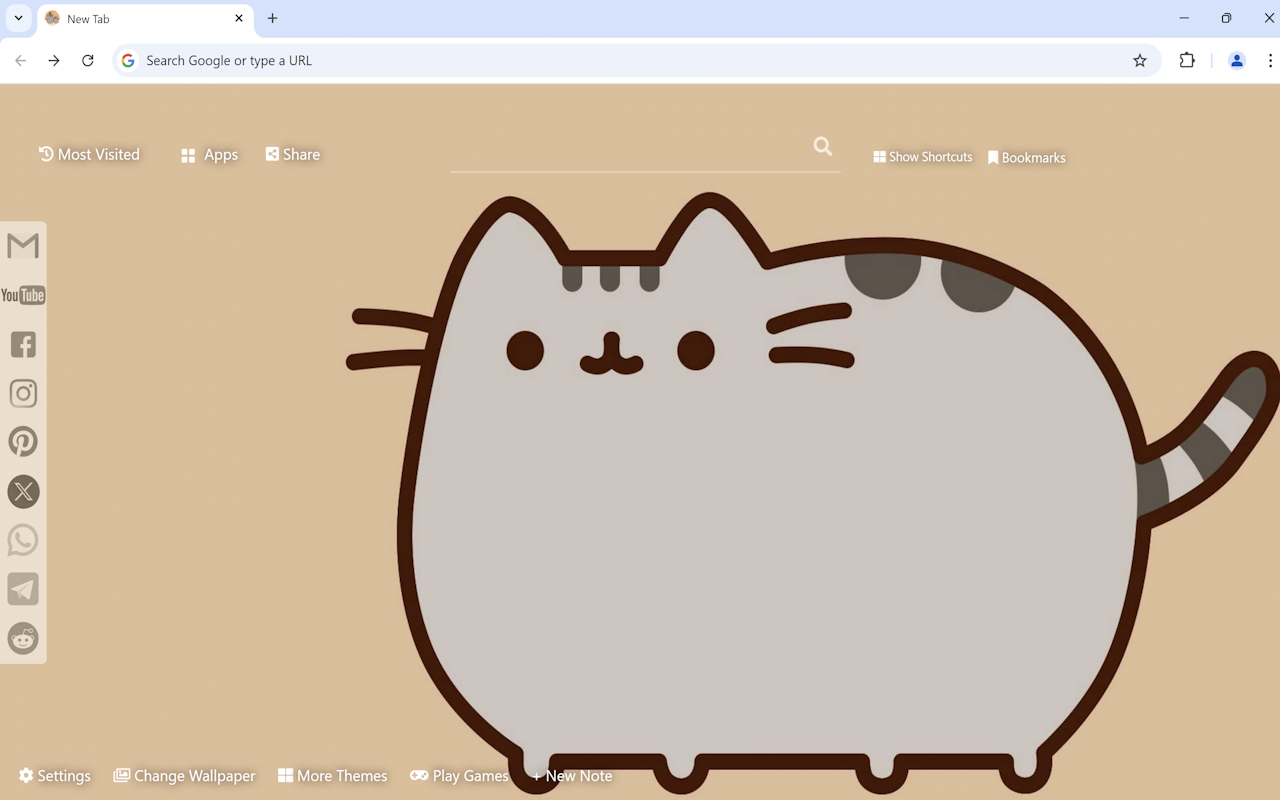Open the Facebook sidebar shortcut

pos(23,344)
